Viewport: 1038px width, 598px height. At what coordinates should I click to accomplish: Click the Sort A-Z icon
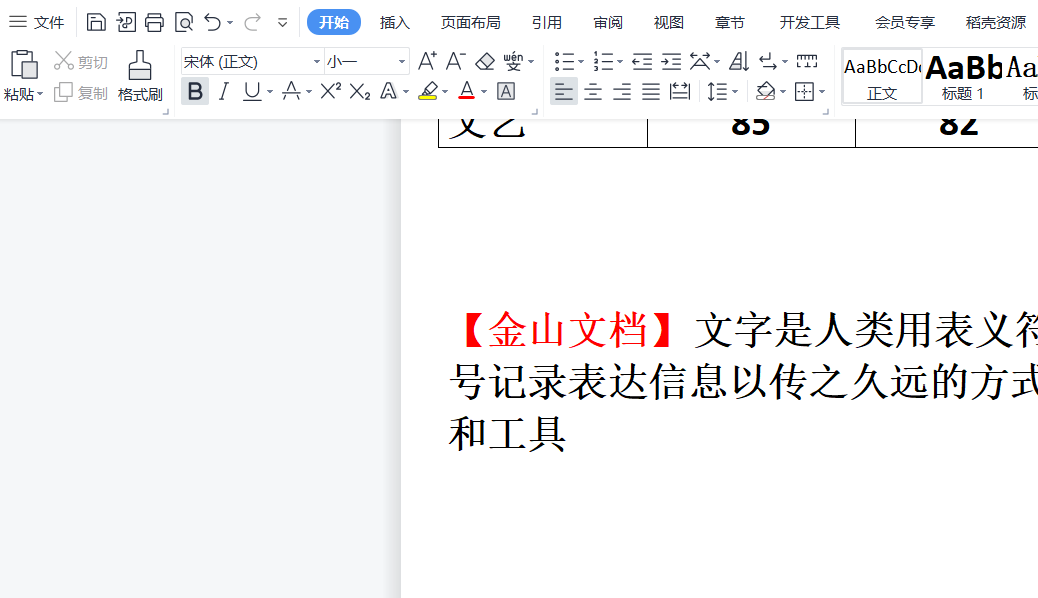[x=739, y=62]
